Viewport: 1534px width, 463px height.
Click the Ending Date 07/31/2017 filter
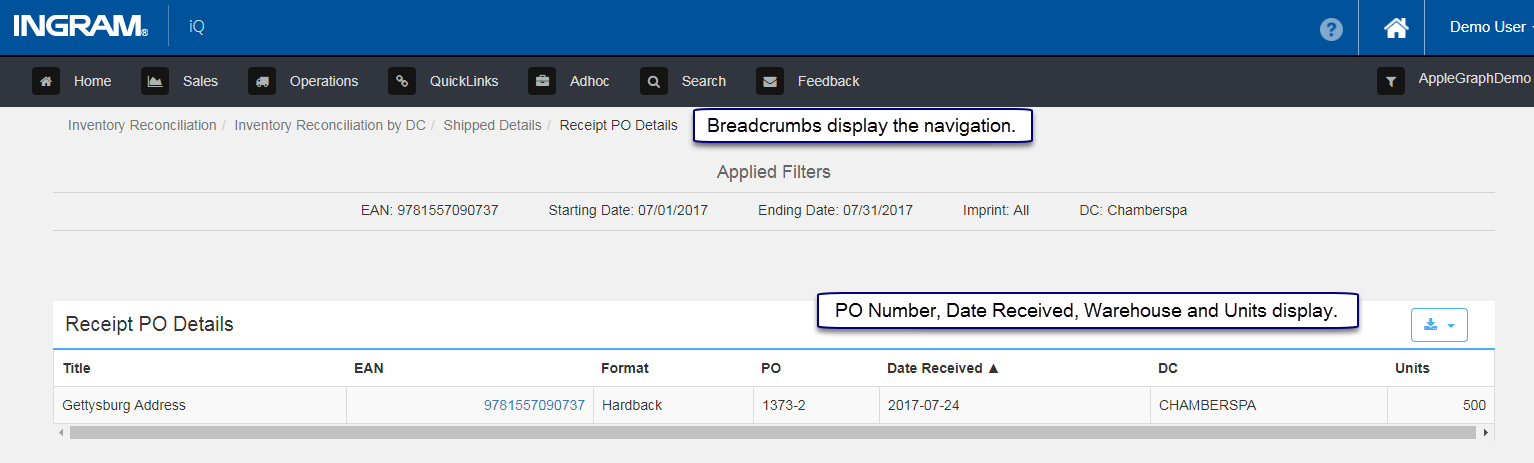tap(835, 211)
